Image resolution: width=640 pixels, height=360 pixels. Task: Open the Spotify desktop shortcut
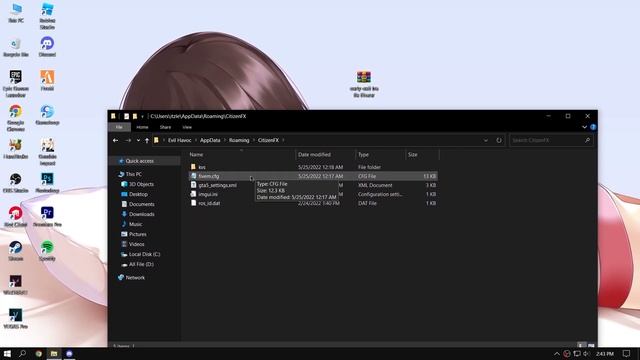click(x=47, y=251)
